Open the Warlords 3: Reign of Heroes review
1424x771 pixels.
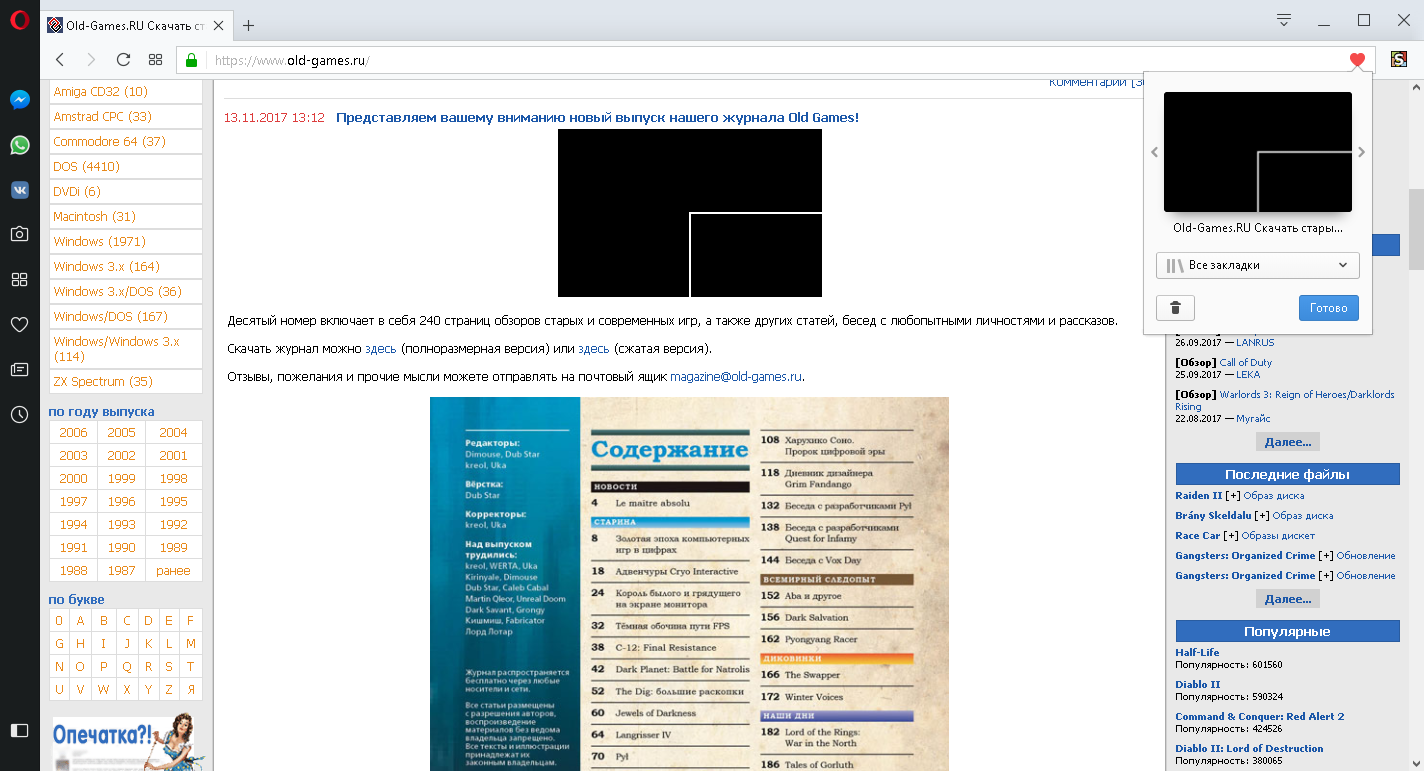pos(1285,400)
